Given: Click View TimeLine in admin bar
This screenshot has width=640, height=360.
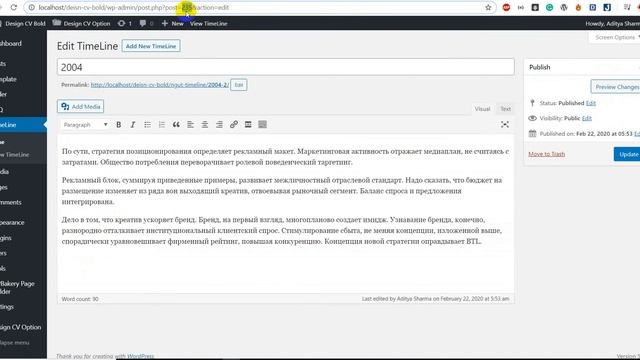Looking at the screenshot, I should click(x=209, y=24).
